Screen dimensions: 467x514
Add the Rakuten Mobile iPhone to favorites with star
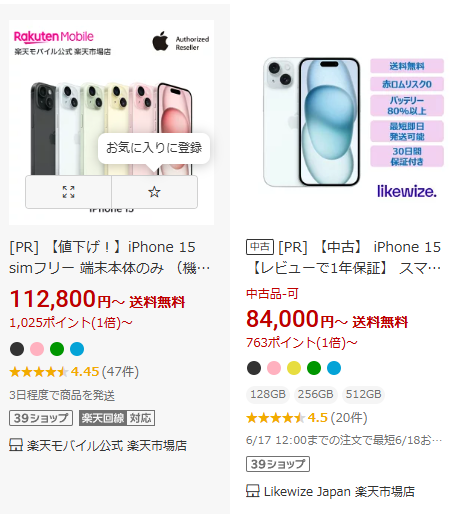click(154, 192)
